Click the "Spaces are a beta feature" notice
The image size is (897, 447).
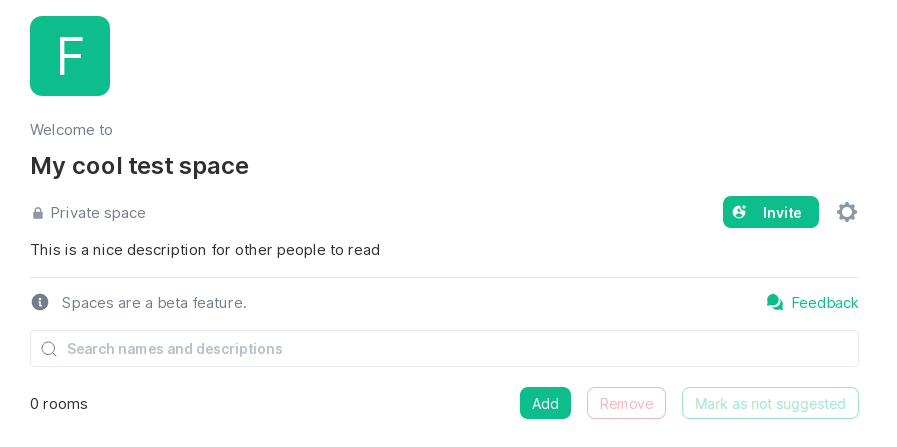pos(154,303)
